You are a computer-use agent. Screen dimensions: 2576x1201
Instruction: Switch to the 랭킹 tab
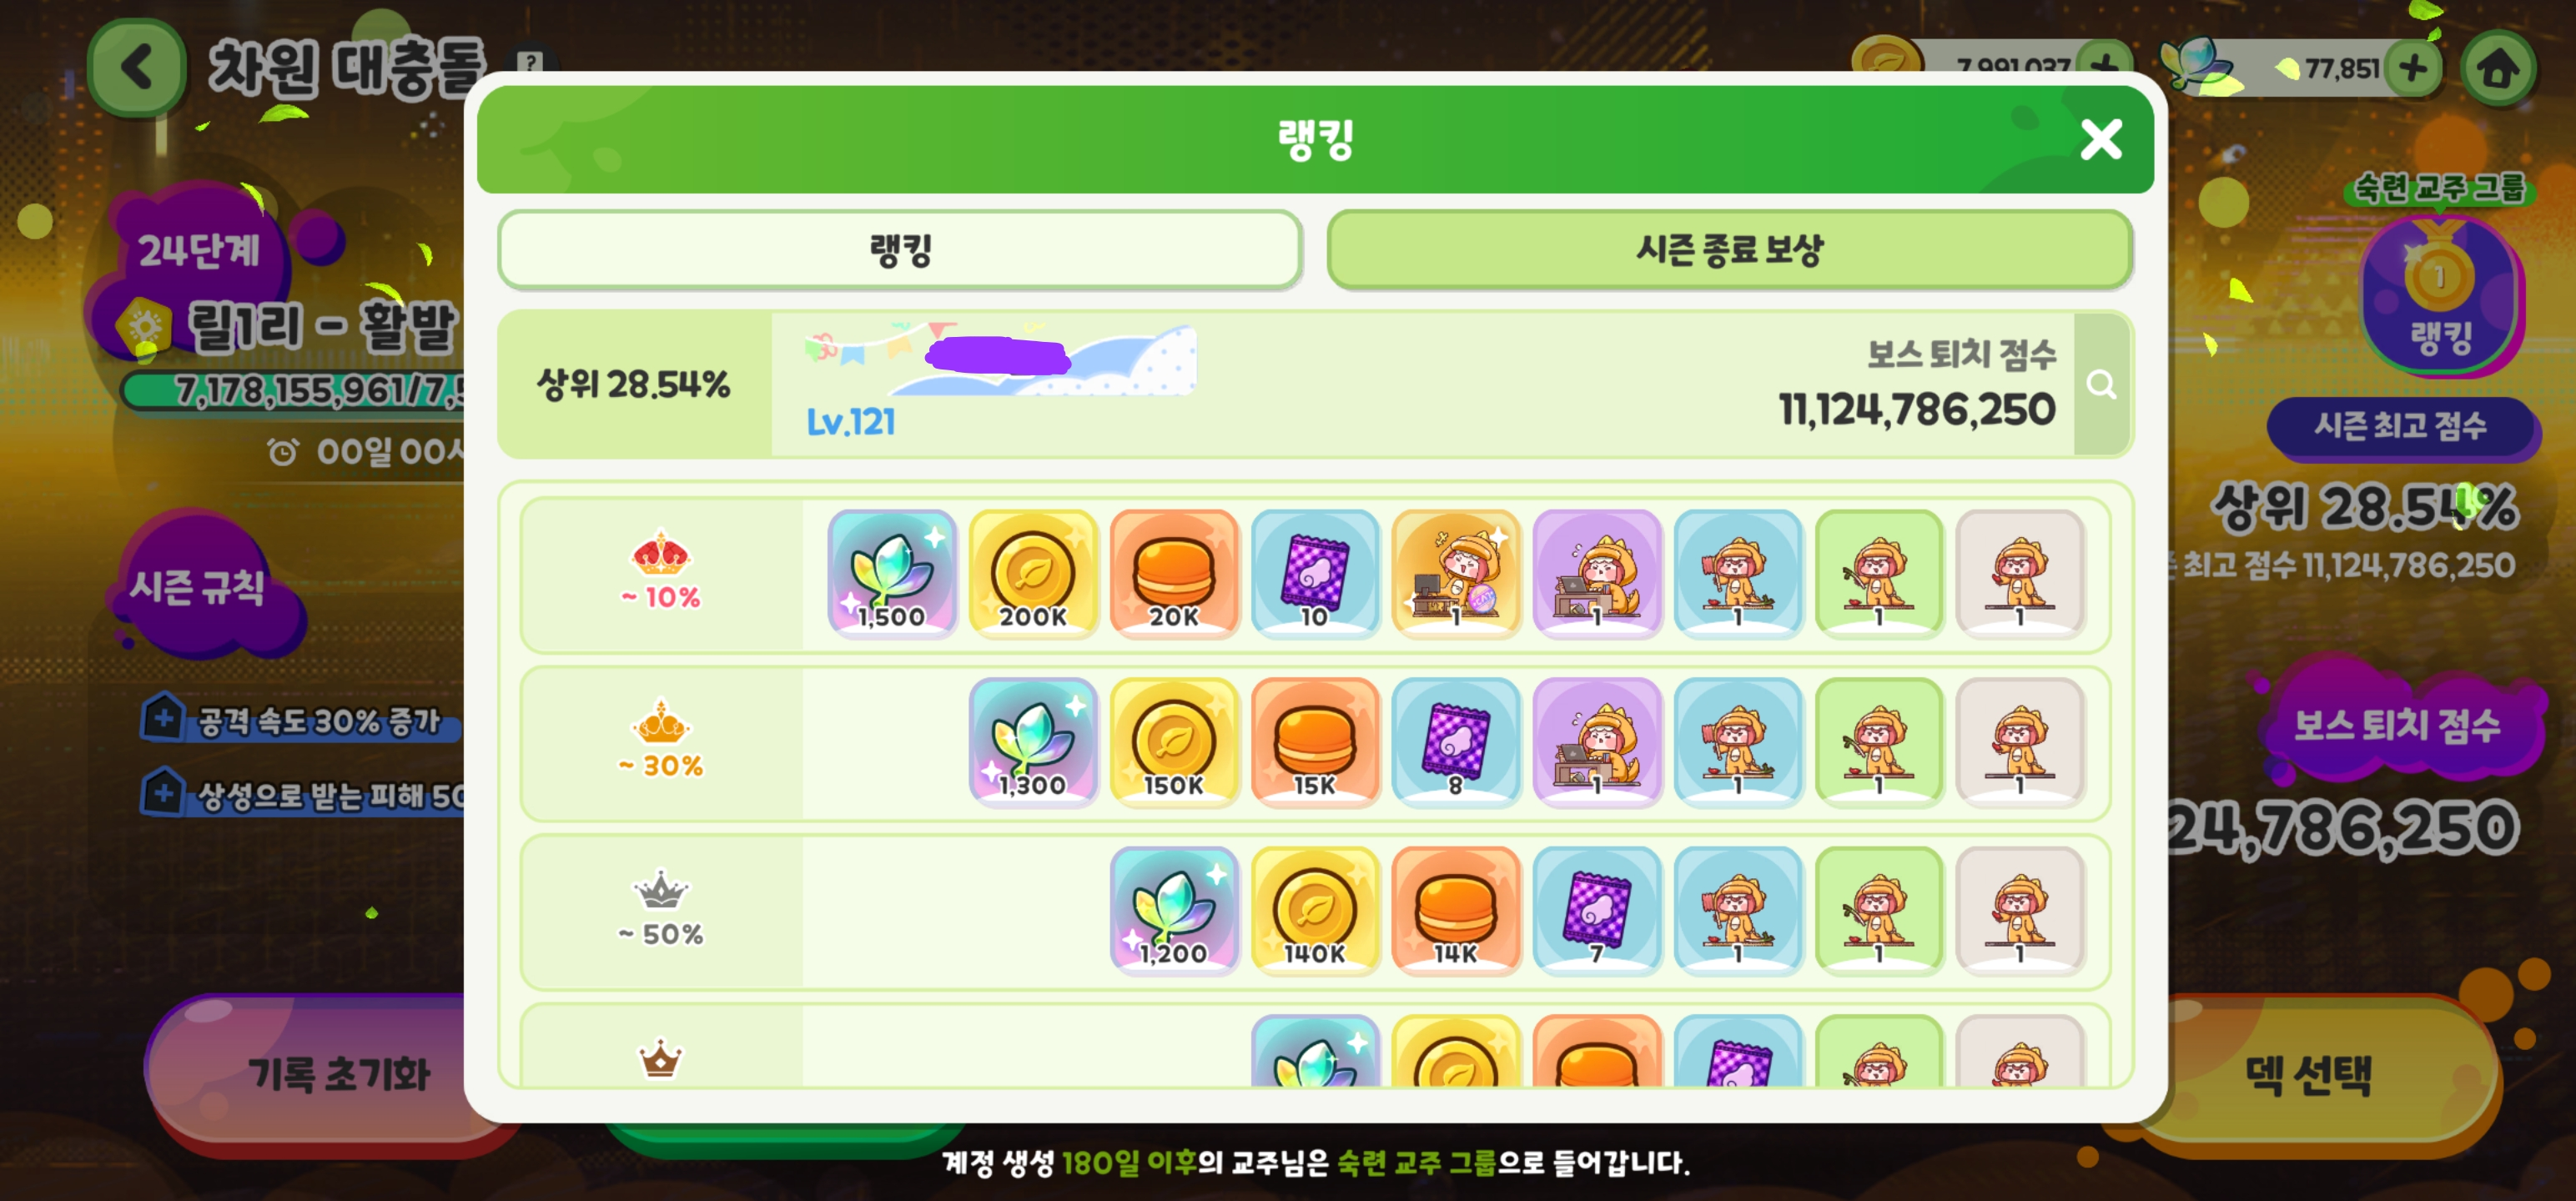pyautogui.click(x=900, y=250)
